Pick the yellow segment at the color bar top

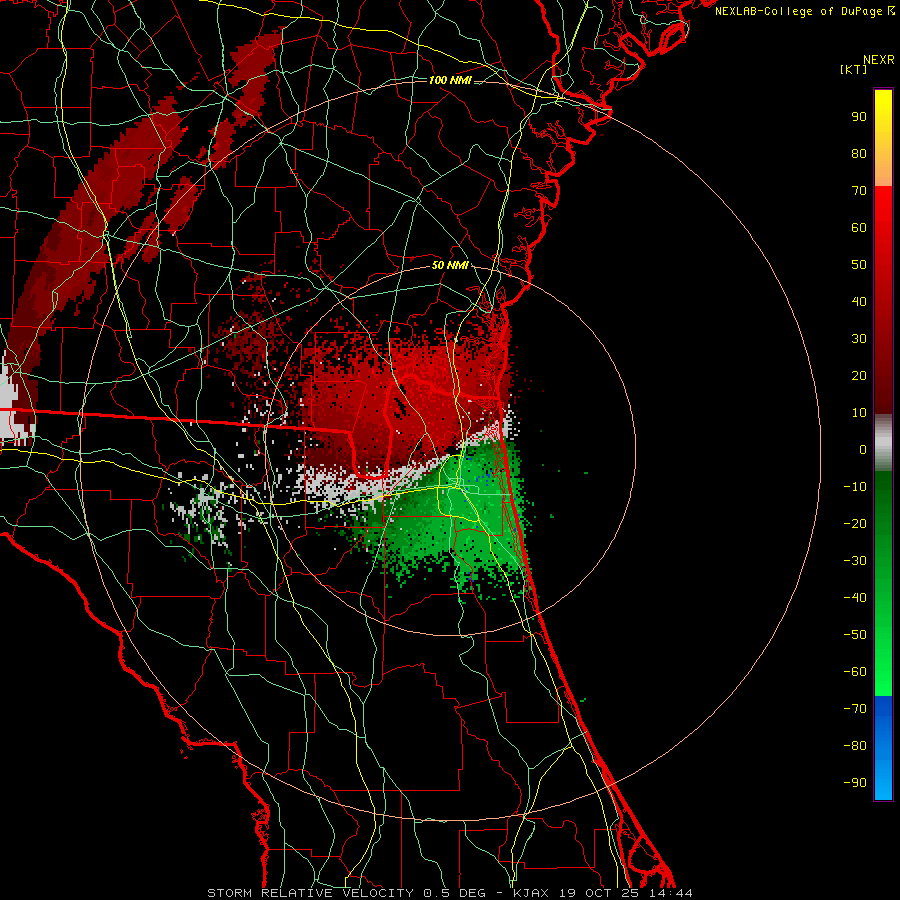click(883, 138)
